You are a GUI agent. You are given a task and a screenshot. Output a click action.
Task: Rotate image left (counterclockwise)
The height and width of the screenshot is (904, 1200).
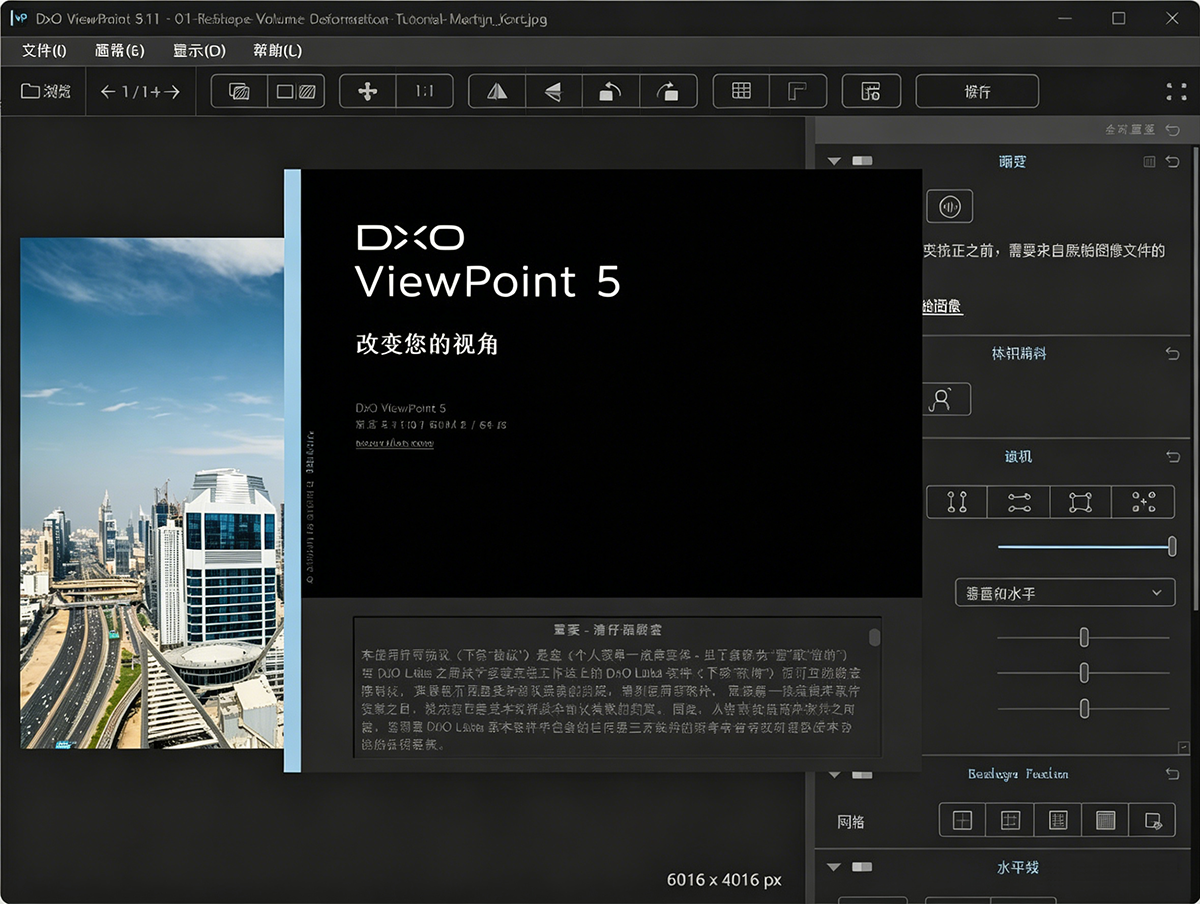pos(610,91)
